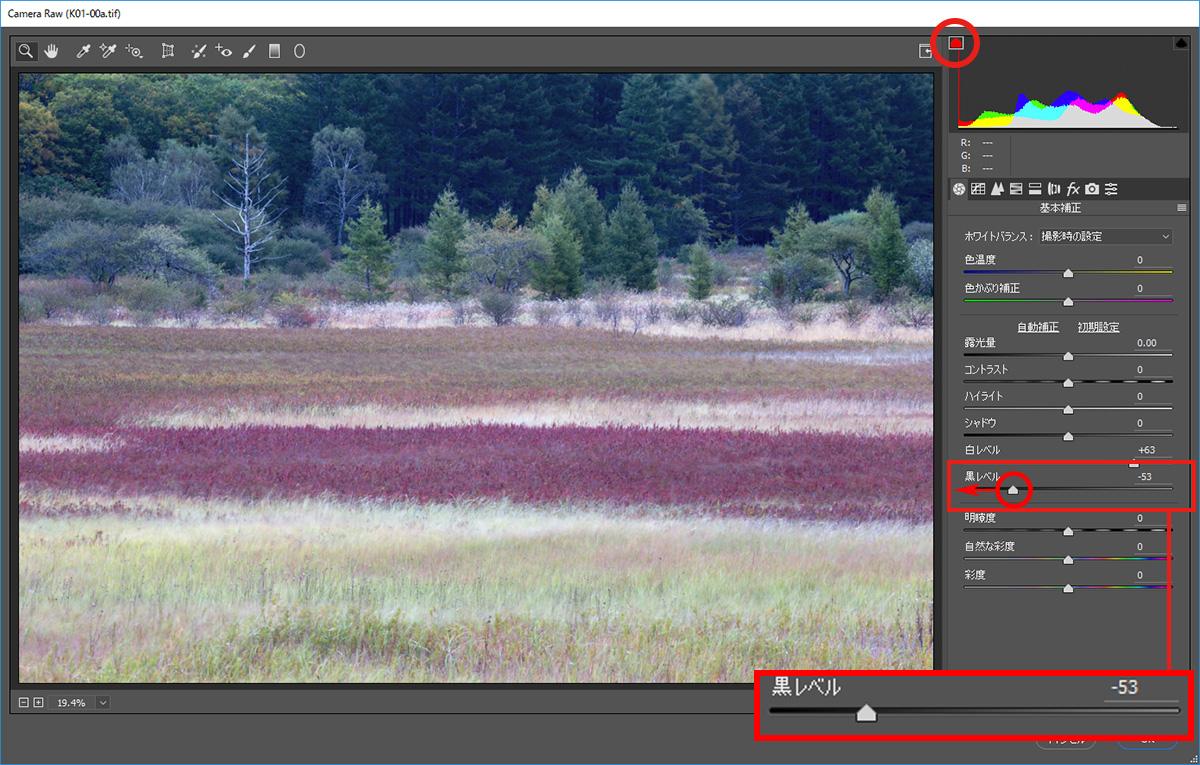
Task: Toggle full screen mode icon
Action: click(x=926, y=51)
